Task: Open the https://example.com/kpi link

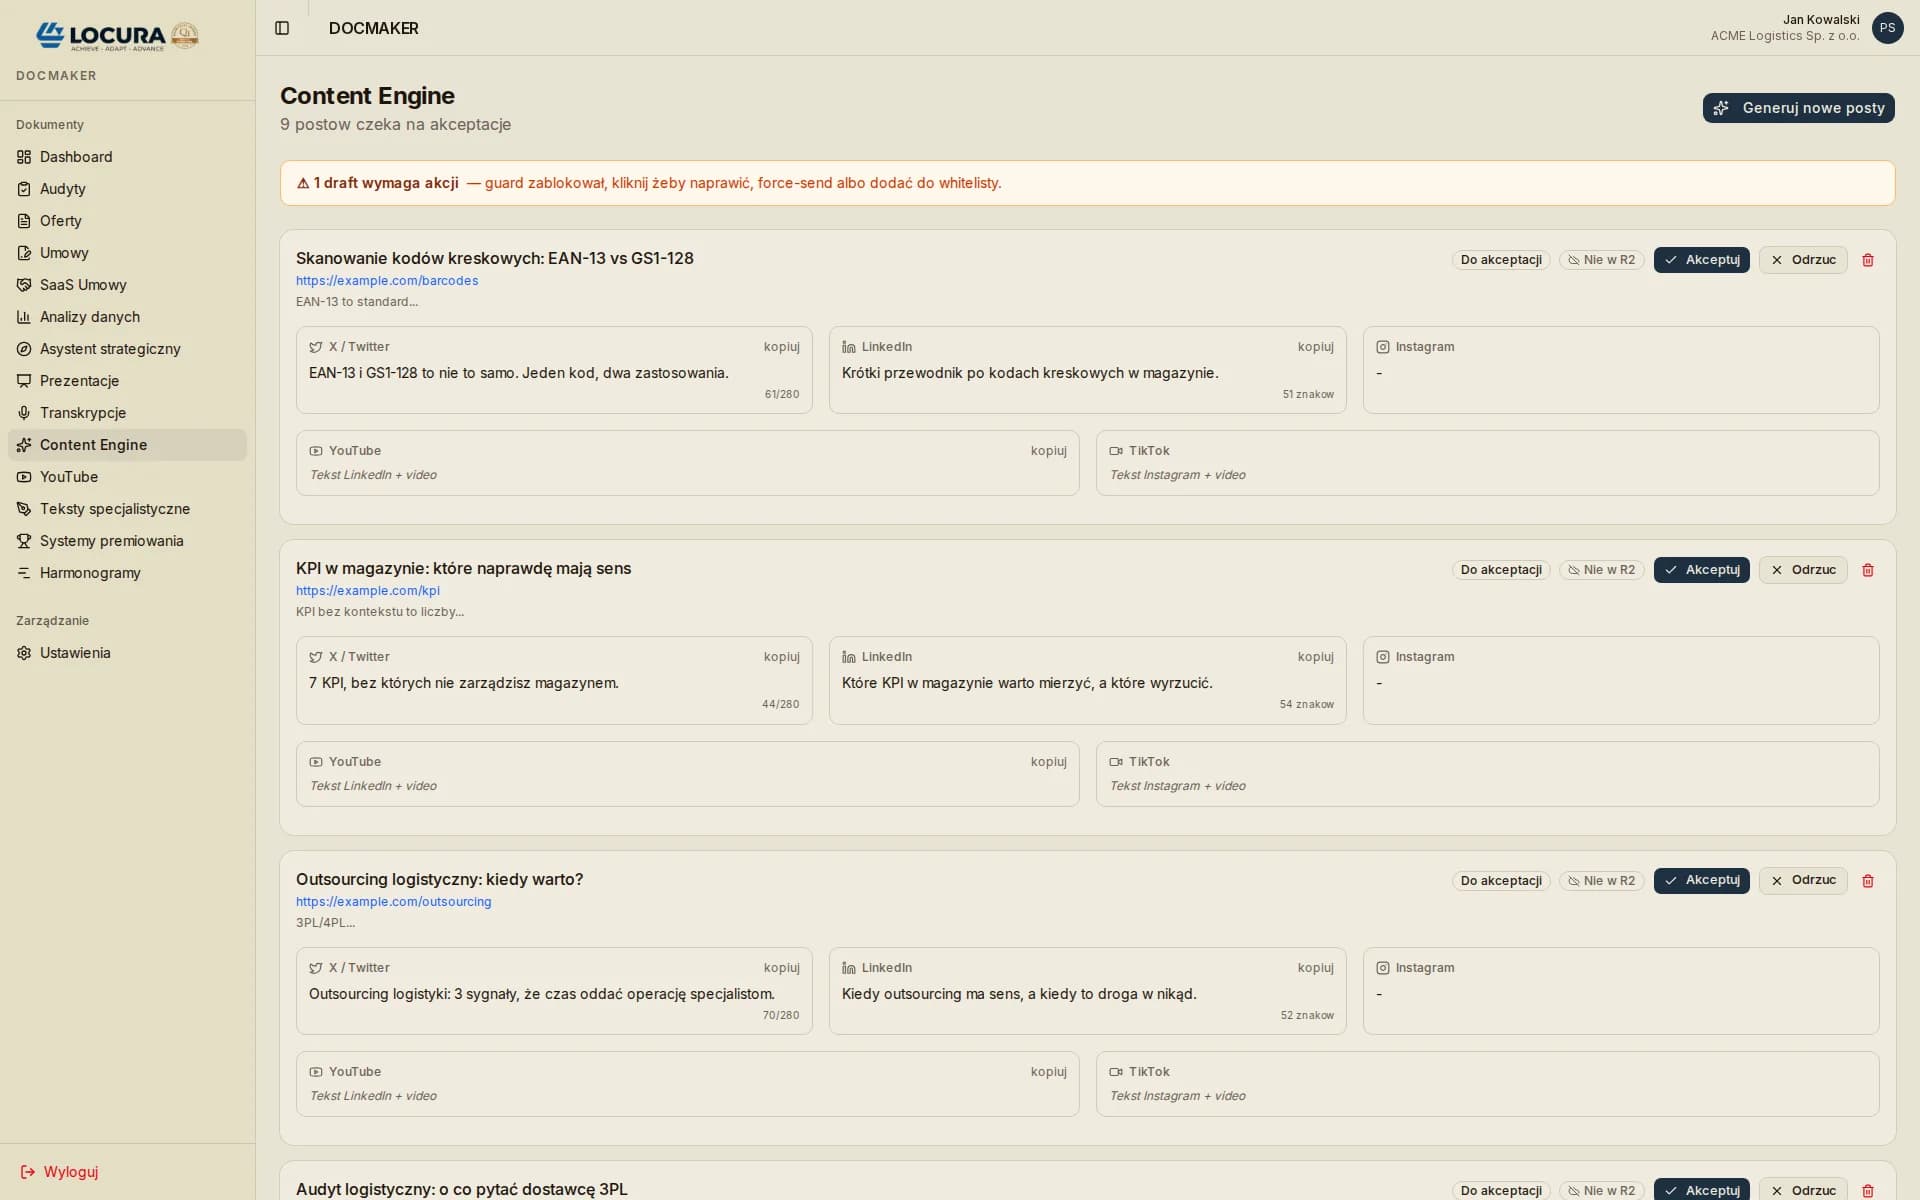Action: pos(367,590)
